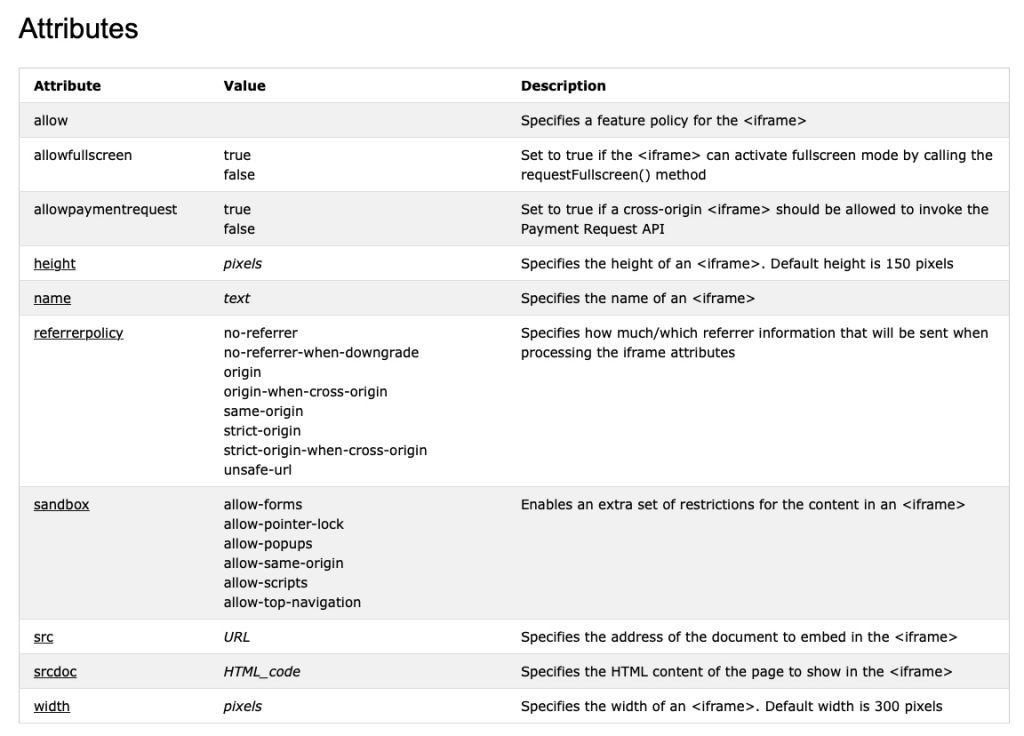The image size is (1024, 736).
Task: Click the no-referrer-when-downgrade value
Action: click(x=321, y=352)
